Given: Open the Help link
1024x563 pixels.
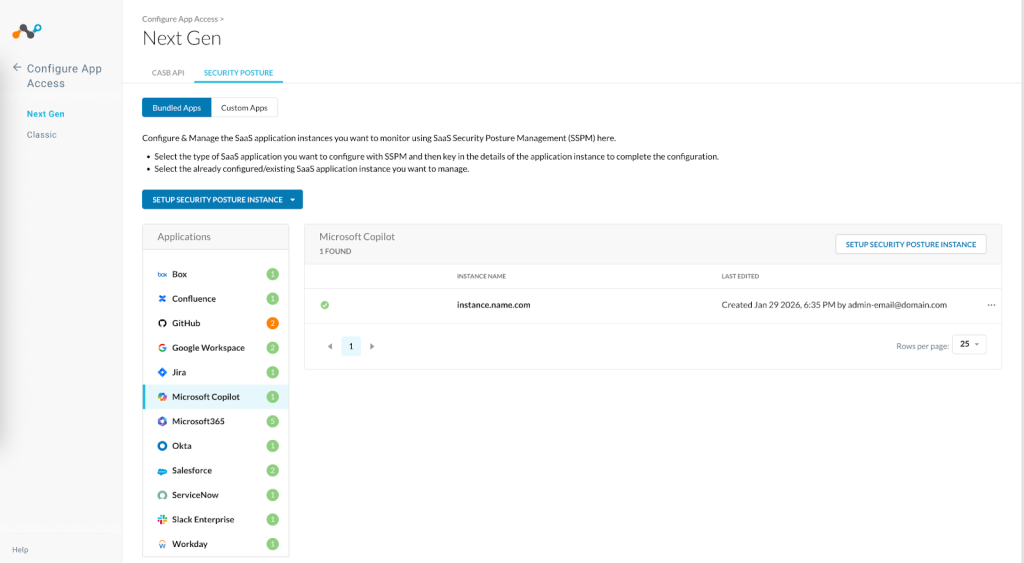Looking at the screenshot, I should coord(20,549).
